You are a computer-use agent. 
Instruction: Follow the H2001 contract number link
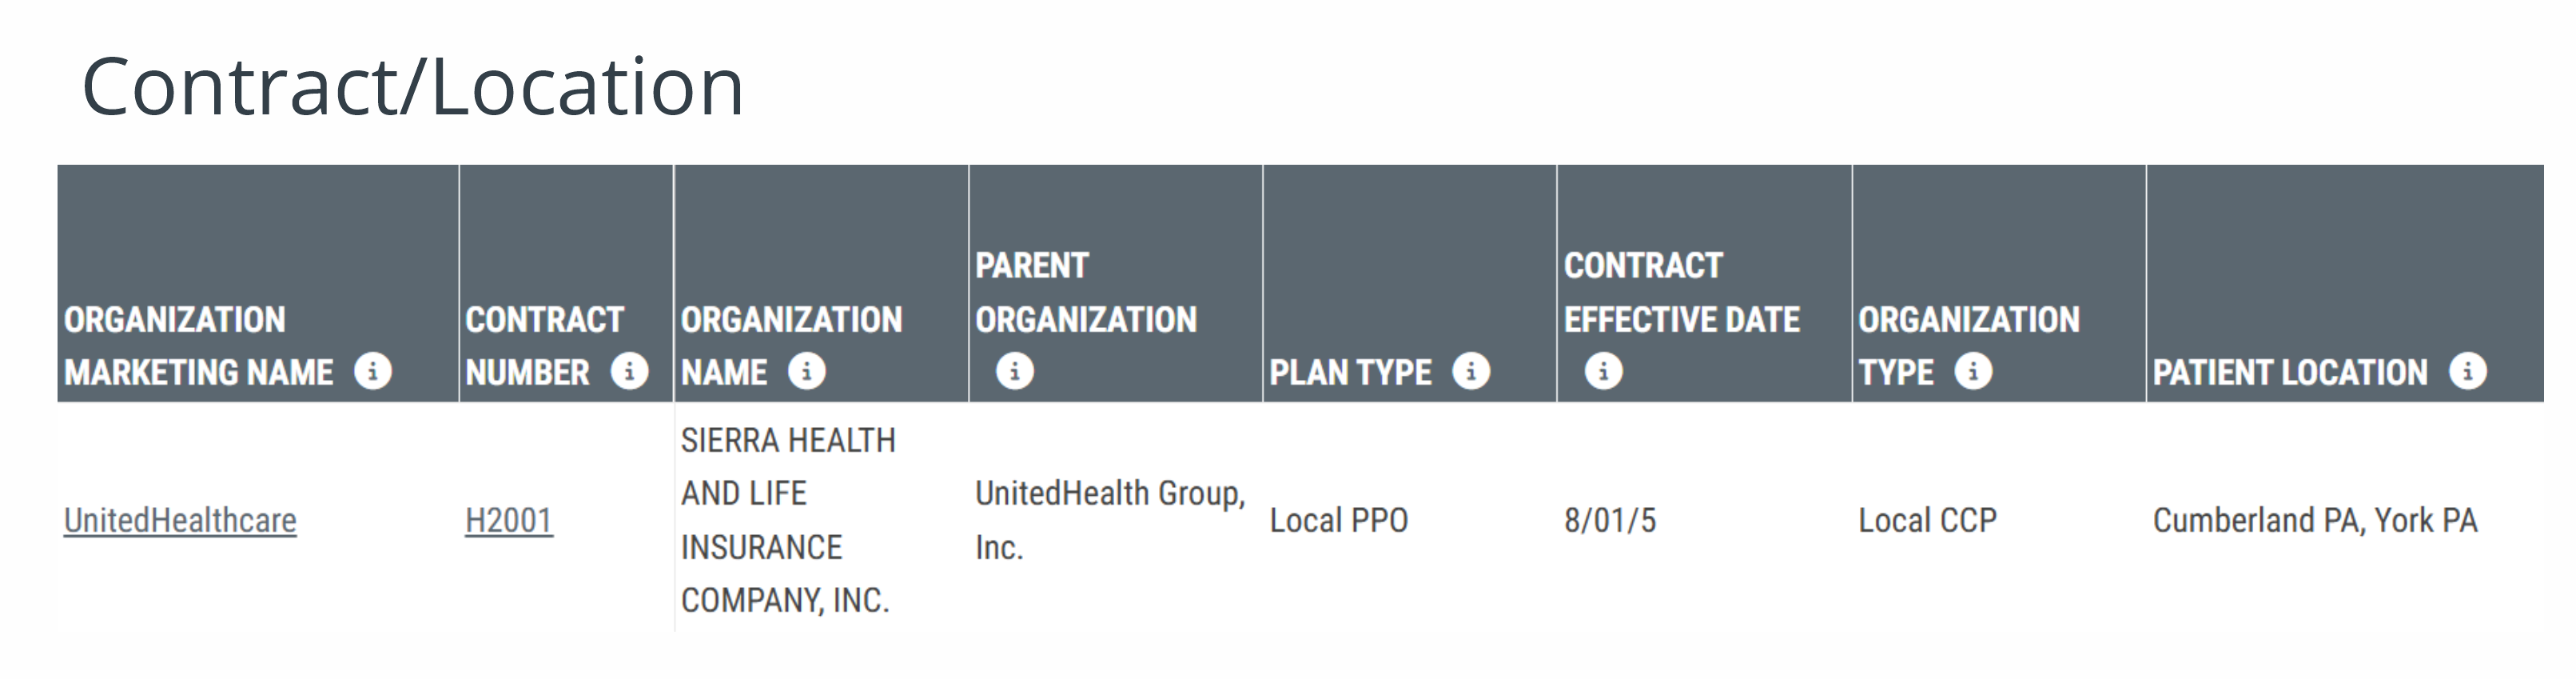point(509,520)
